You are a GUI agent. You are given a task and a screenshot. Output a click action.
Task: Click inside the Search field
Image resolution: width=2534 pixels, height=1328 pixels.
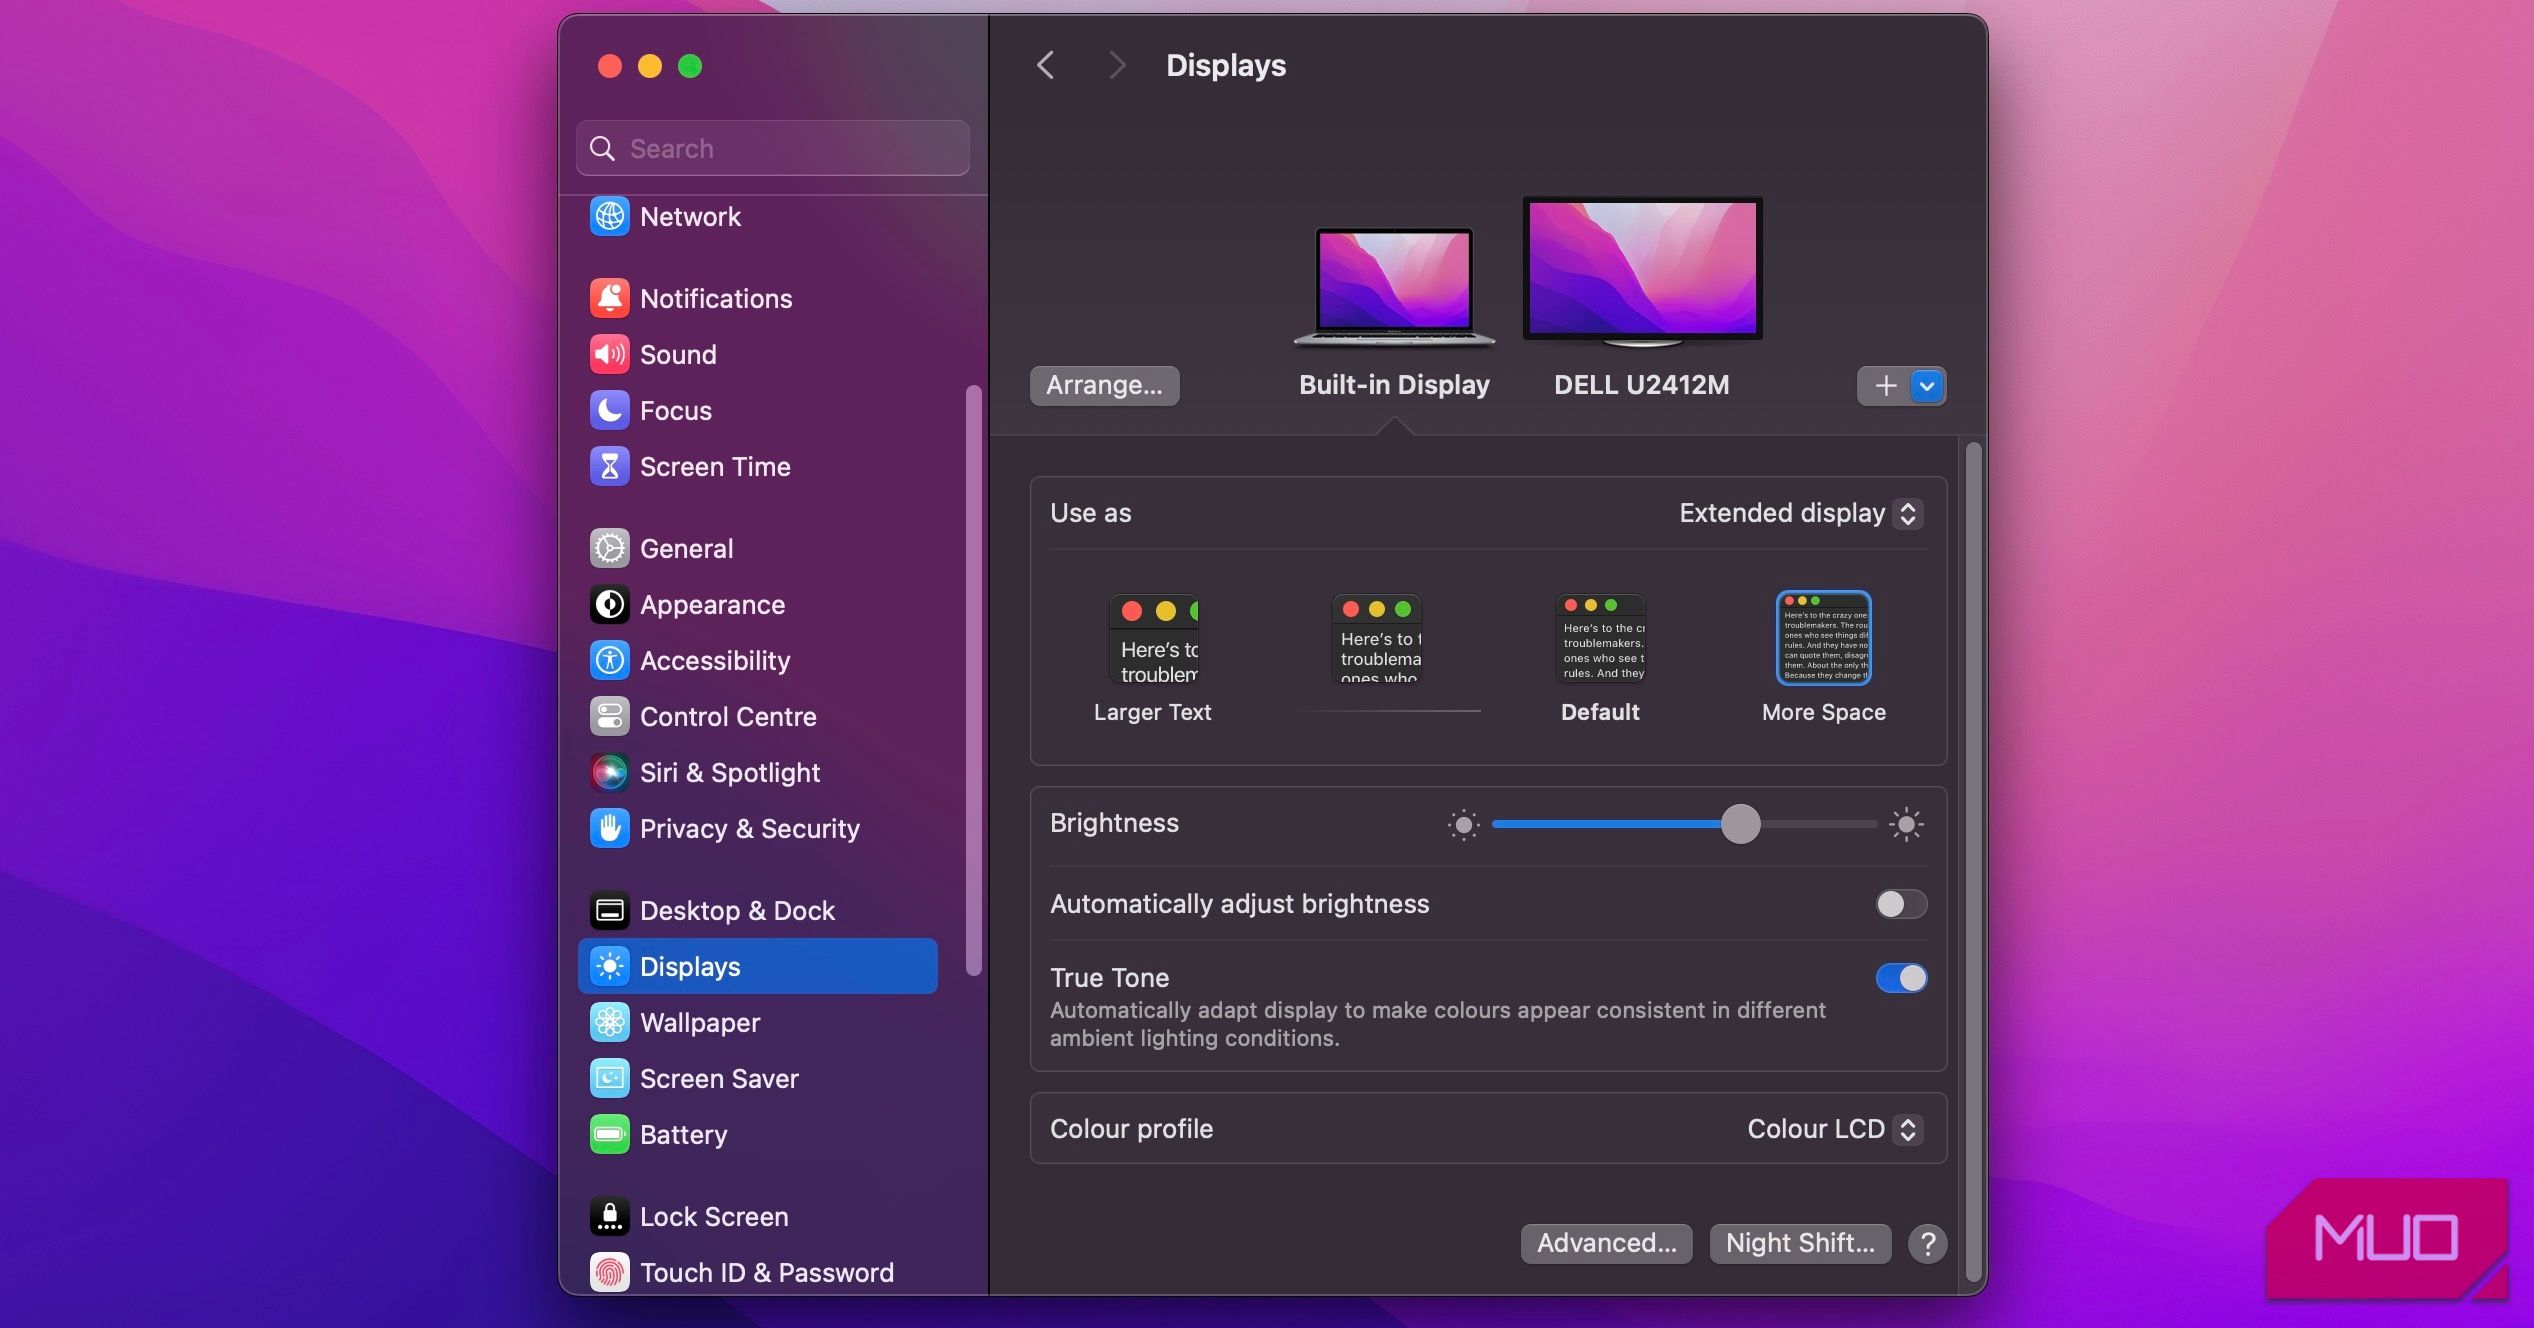pos(771,147)
